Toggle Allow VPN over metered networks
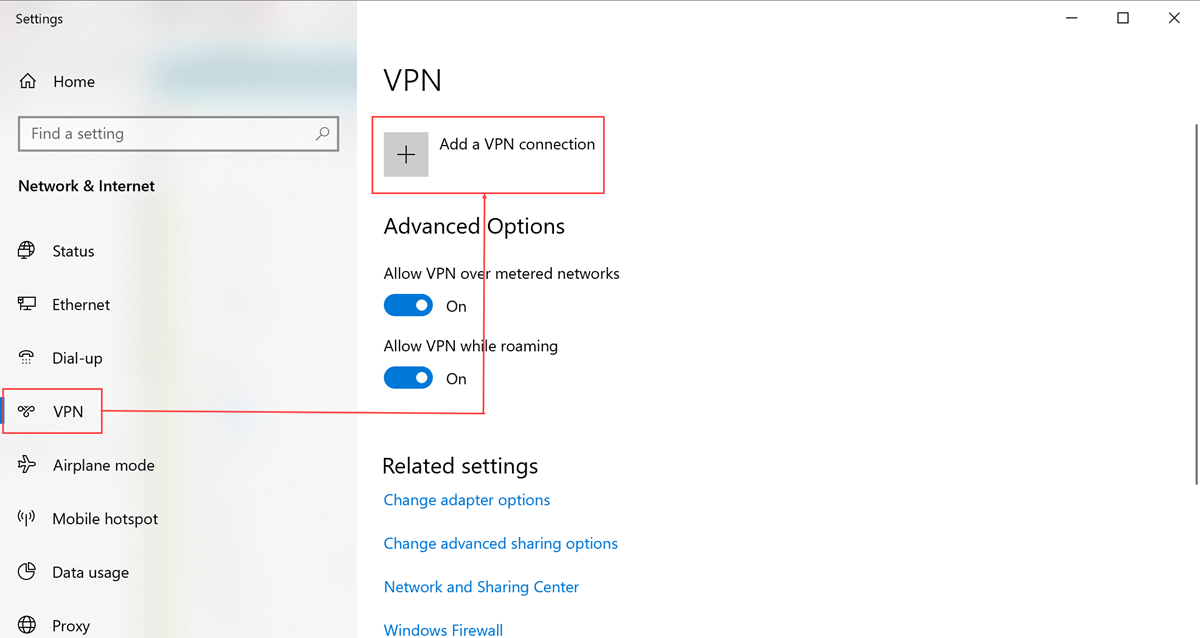The image size is (1200, 638). tap(408, 305)
